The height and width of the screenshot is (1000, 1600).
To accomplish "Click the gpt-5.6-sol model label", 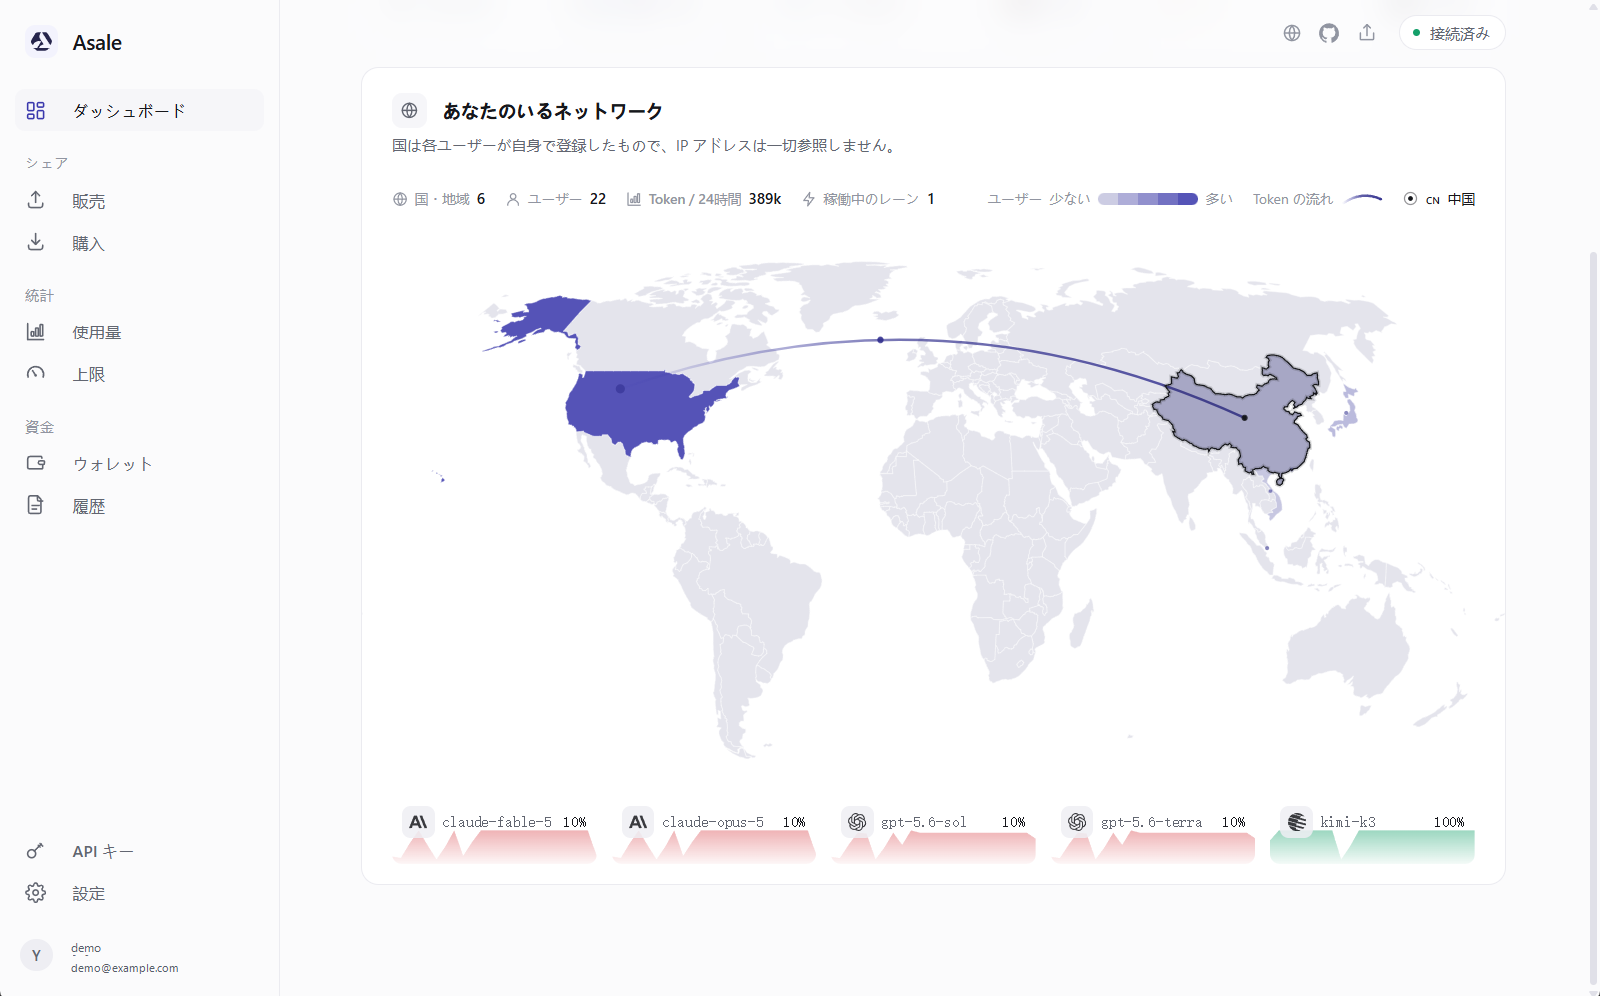I will coord(924,822).
